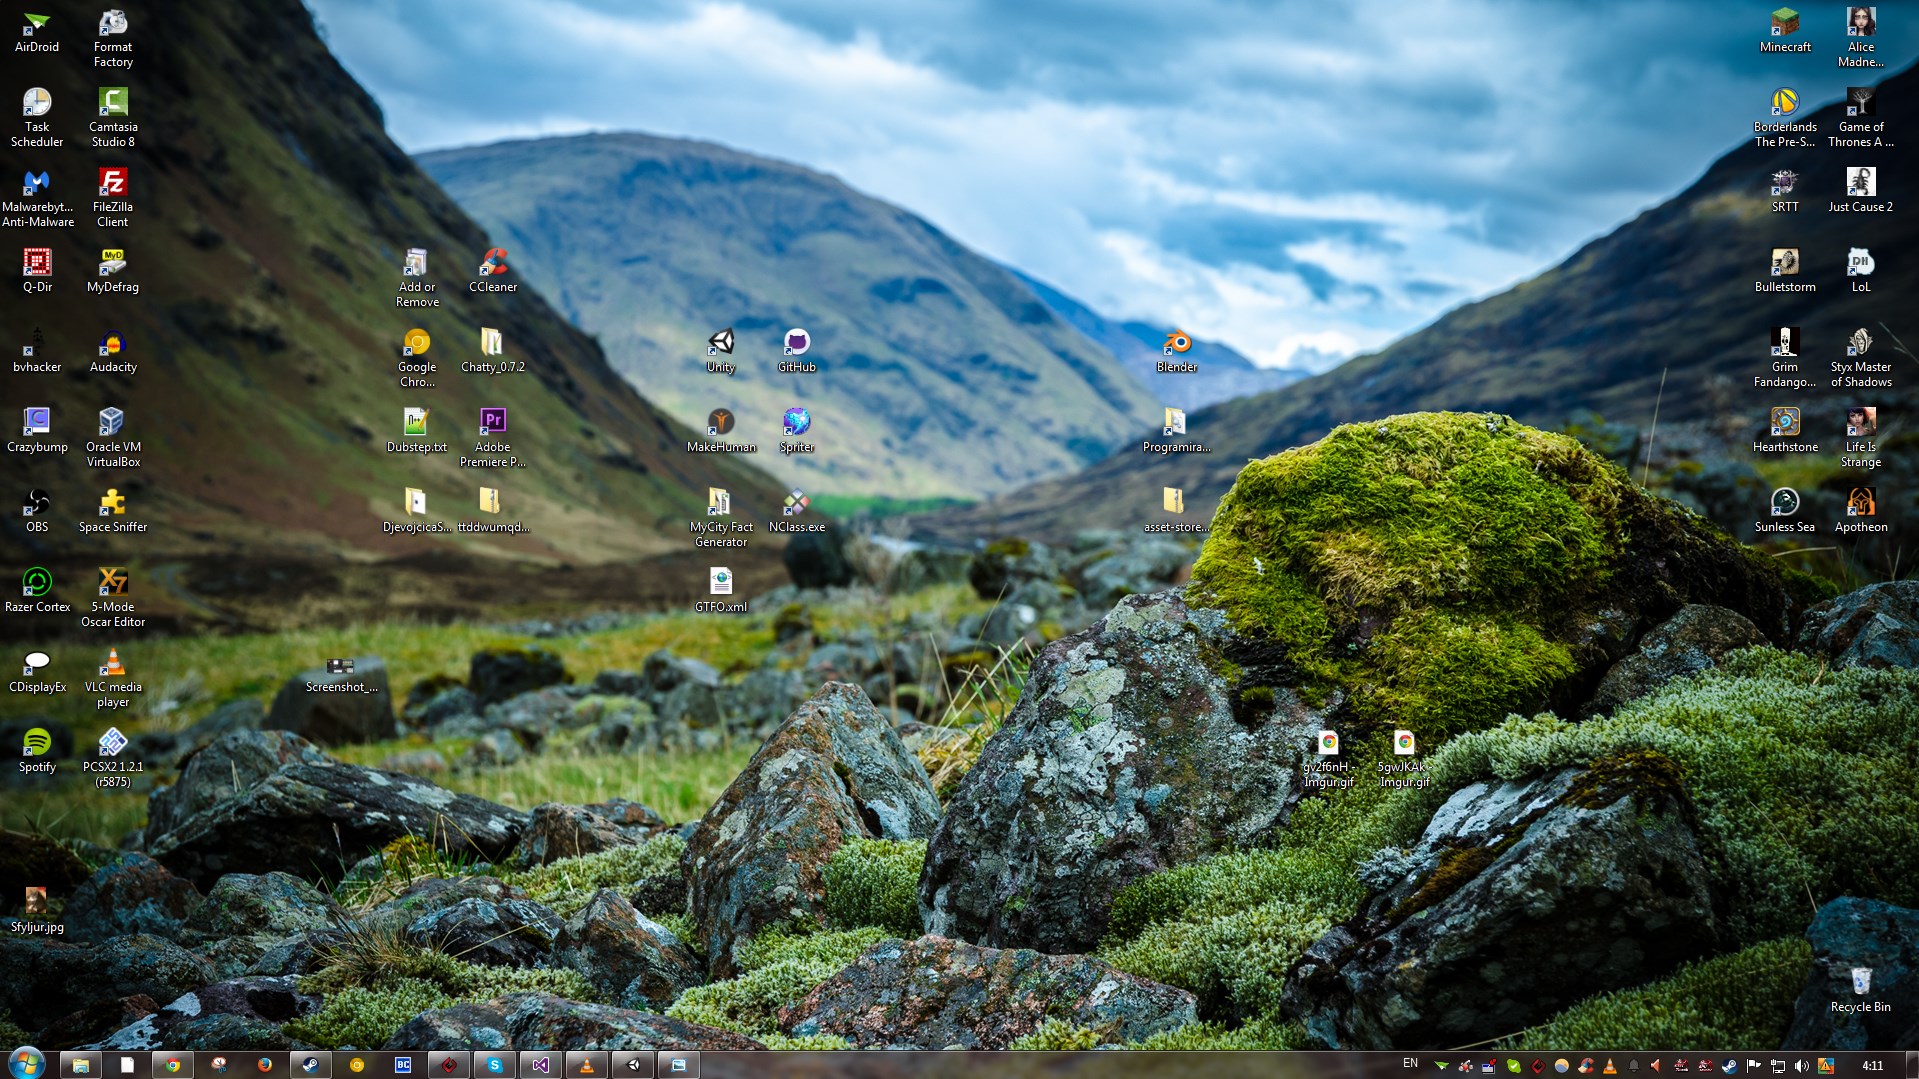This screenshot has height=1079, width=1919.
Task: Select the Dubstep.txt file
Action: click(417, 431)
